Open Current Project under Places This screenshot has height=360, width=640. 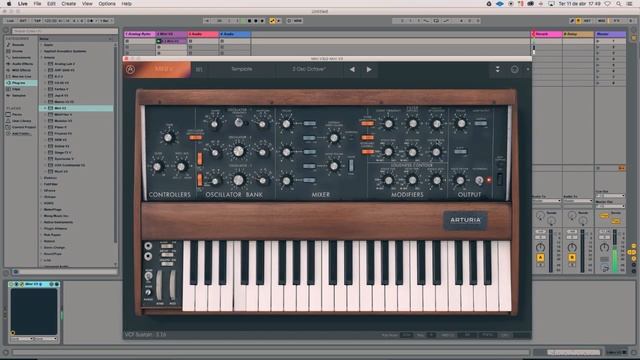pyautogui.click(x=23, y=127)
